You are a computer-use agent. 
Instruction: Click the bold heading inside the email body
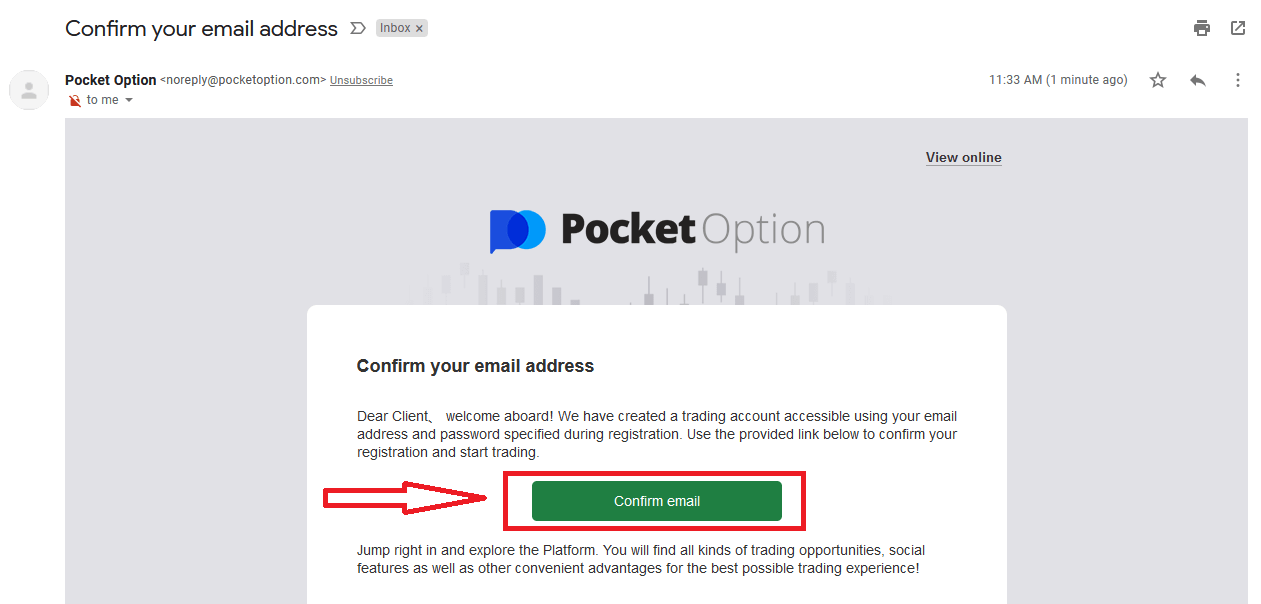pyautogui.click(x=475, y=366)
